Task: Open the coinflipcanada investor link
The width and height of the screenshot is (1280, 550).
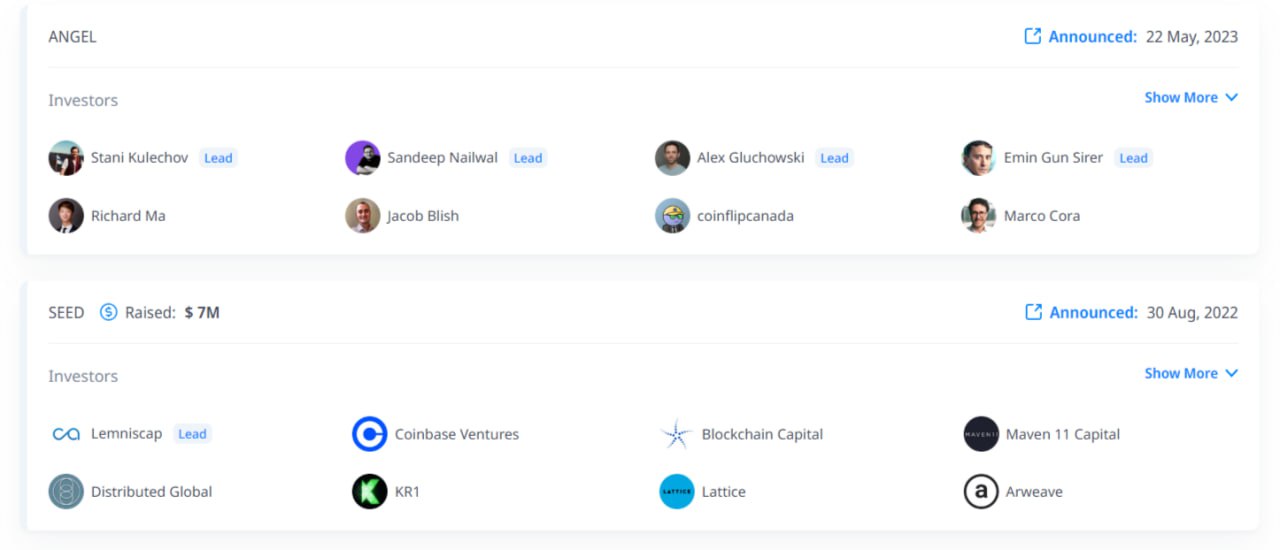Action: pos(745,215)
